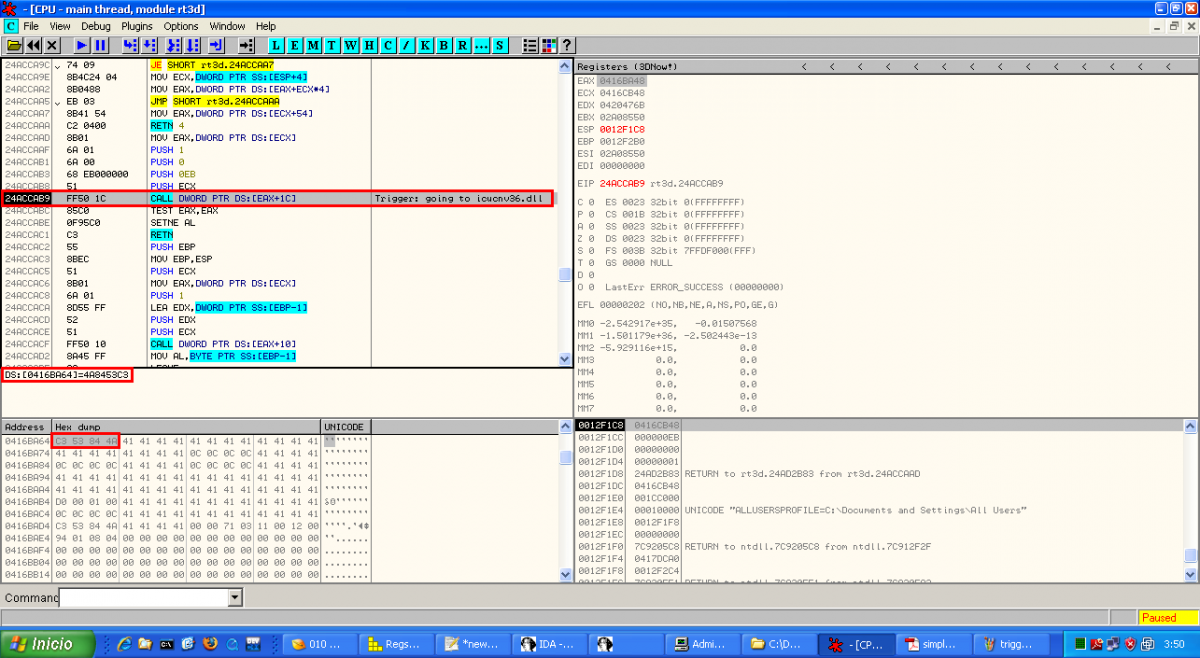Image resolution: width=1200 pixels, height=658 pixels.
Task: Select the CALL DWORD PTR DS:[EAX+1C] line
Action: 221,199
